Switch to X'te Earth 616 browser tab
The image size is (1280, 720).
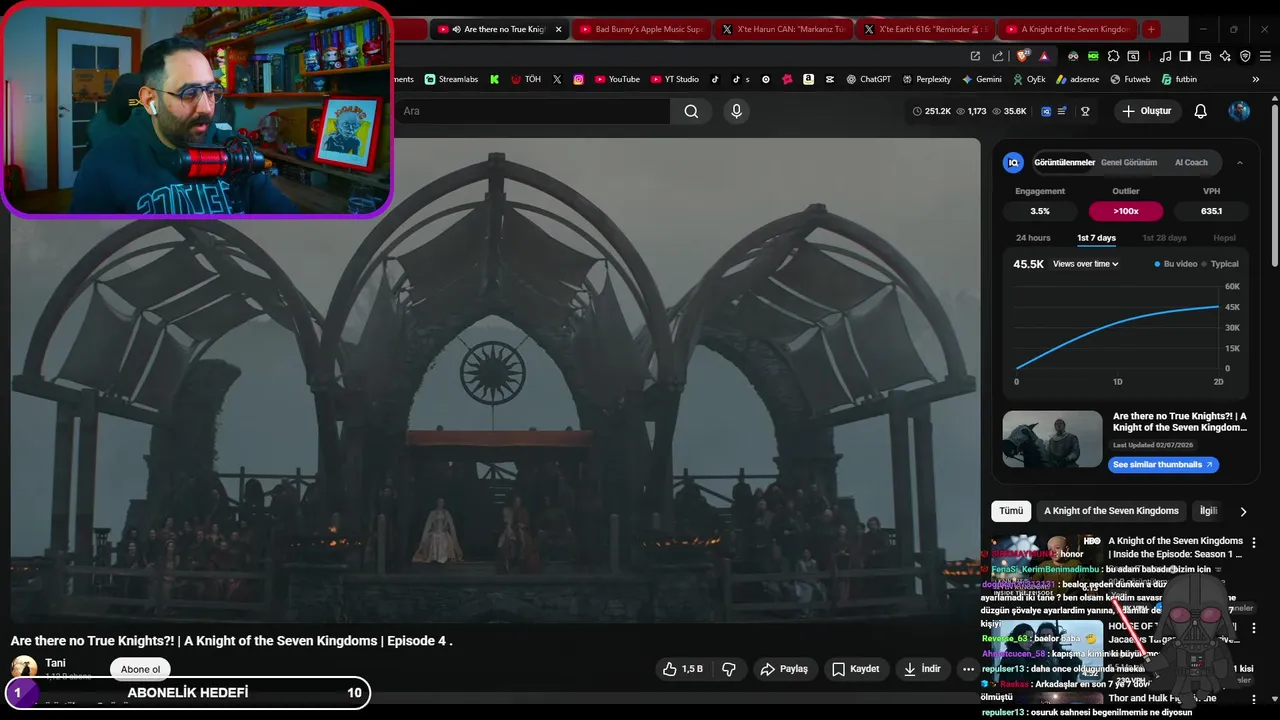(x=926, y=29)
